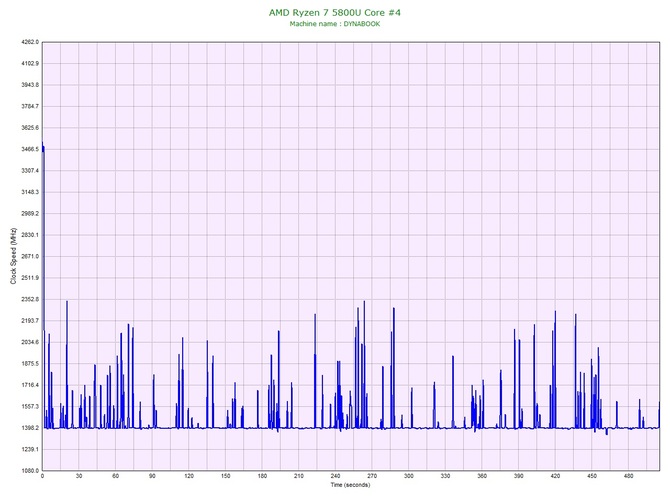This screenshot has width=670, height=502.
Task: Click the y-axis value 2193.7
Action: click(x=30, y=320)
